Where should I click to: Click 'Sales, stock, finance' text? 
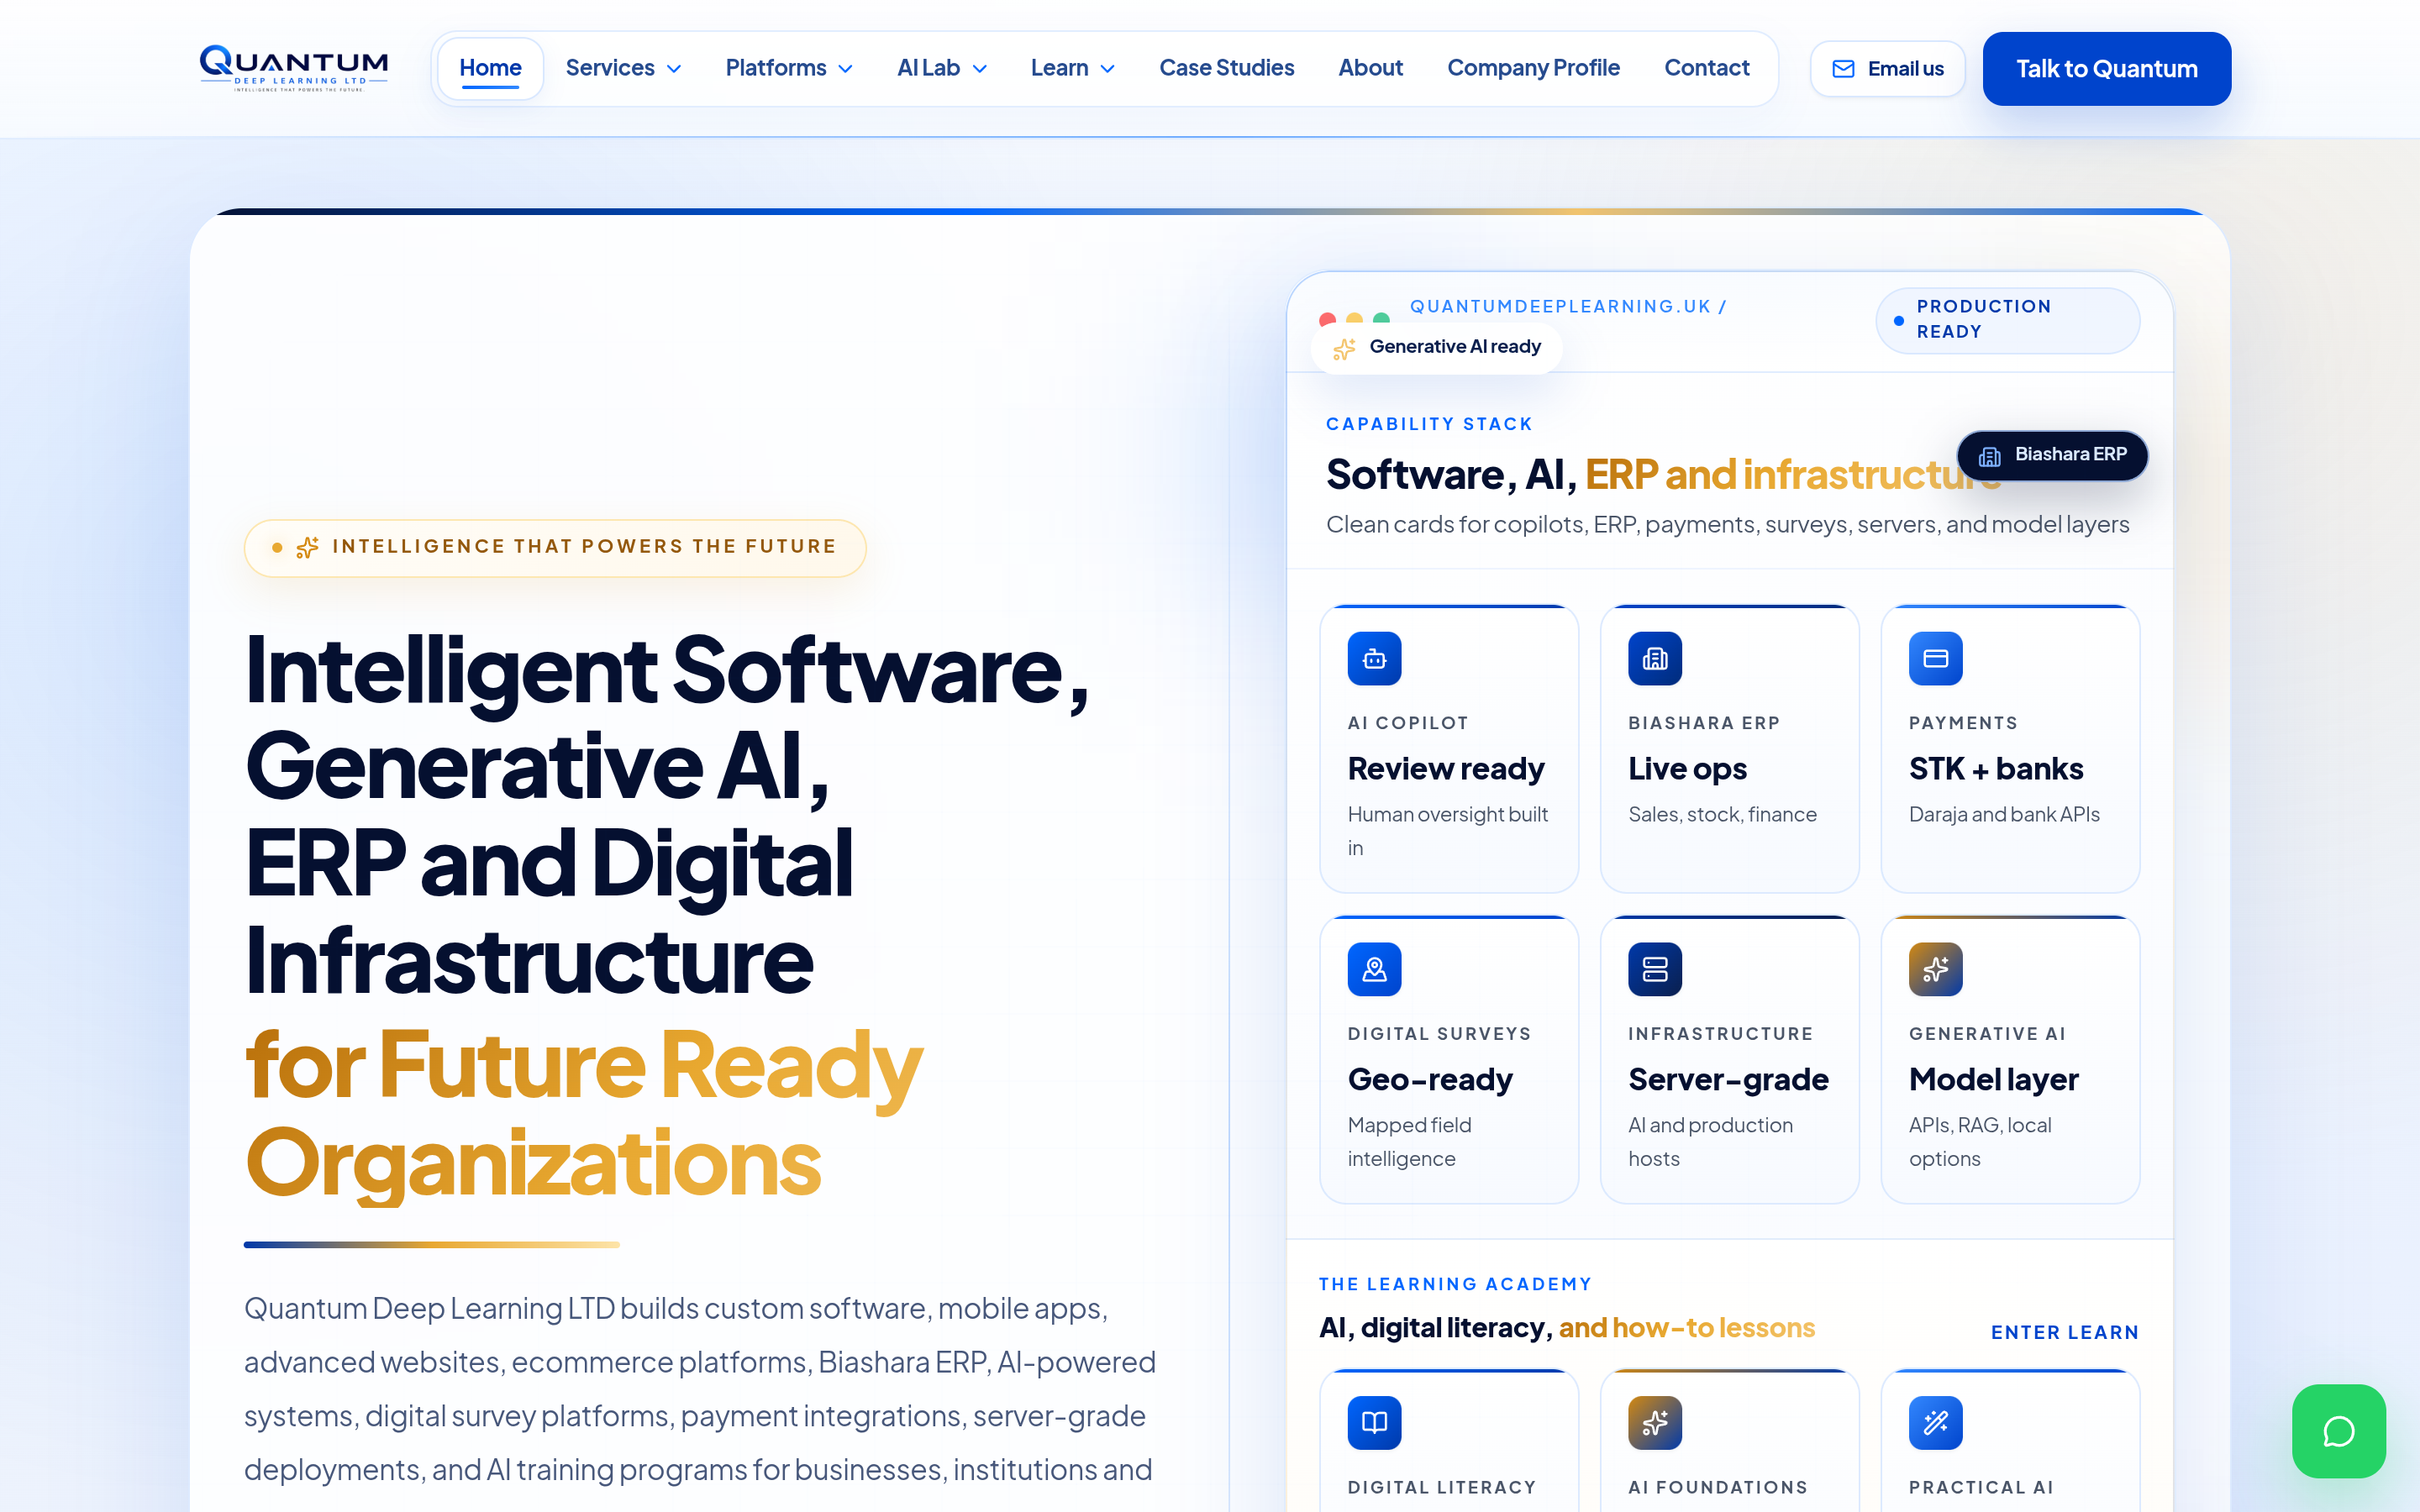click(x=1722, y=814)
